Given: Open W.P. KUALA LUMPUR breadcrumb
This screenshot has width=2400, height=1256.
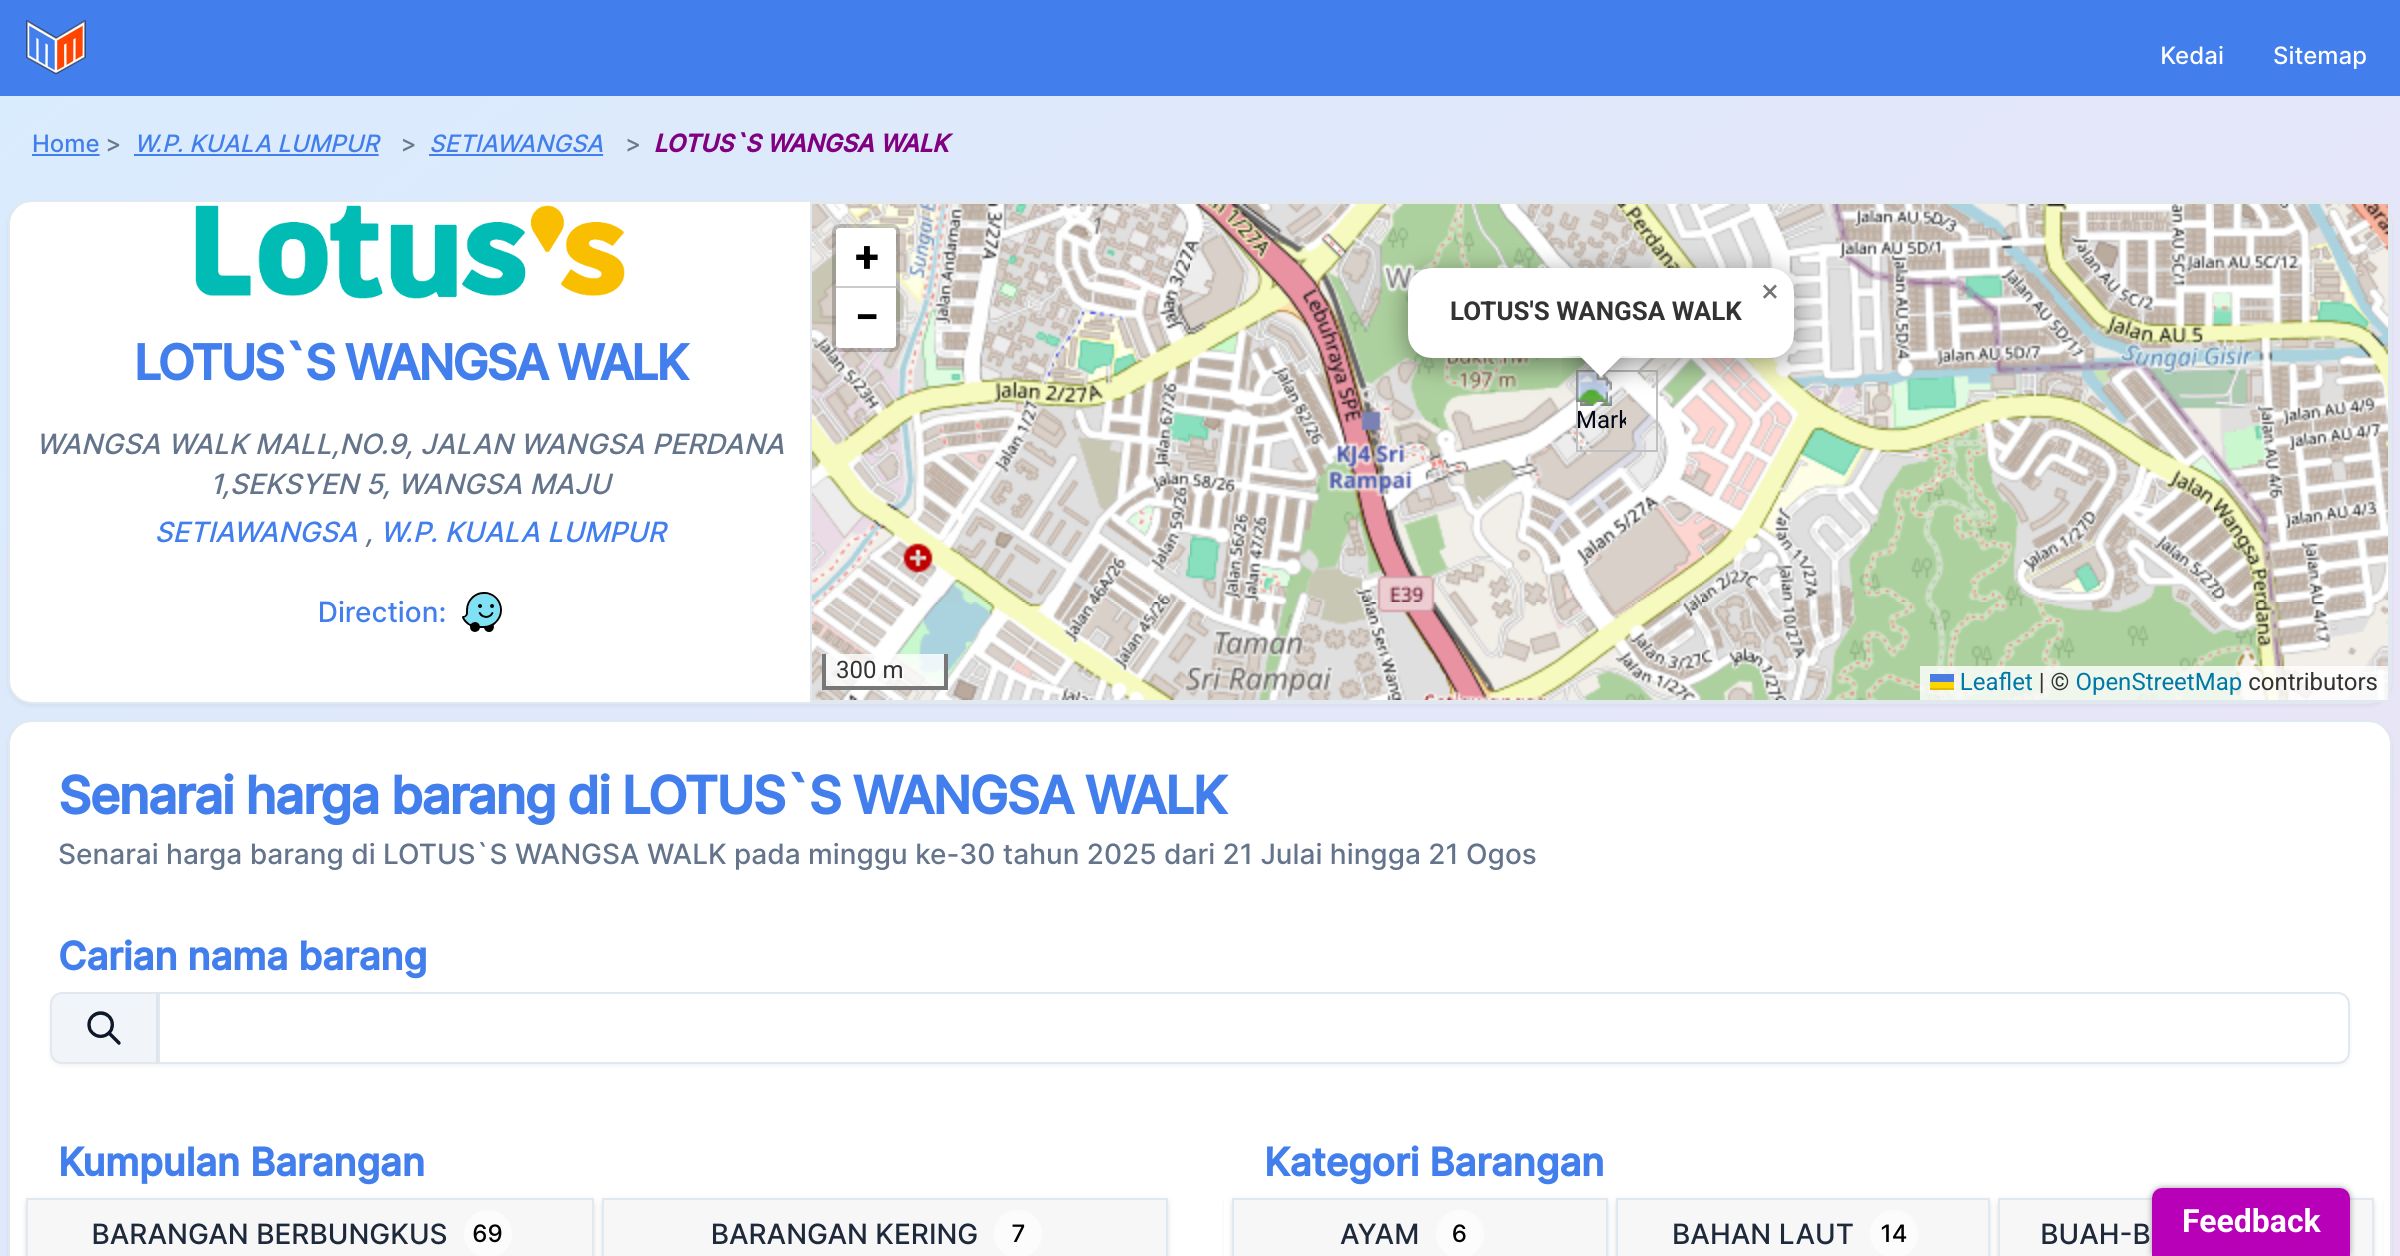Looking at the screenshot, I should click(258, 143).
